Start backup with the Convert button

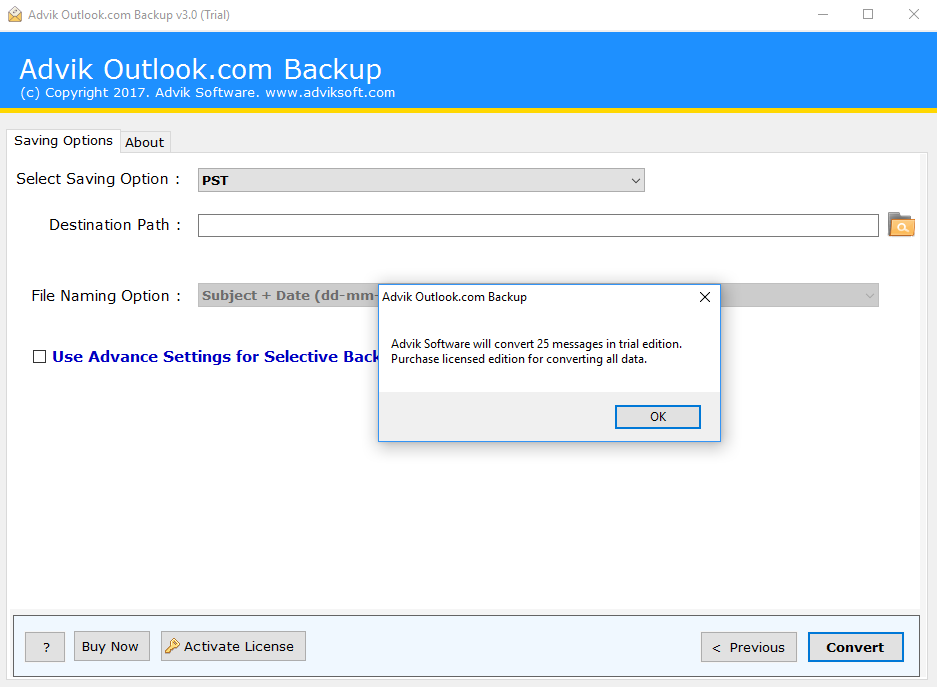coord(855,647)
